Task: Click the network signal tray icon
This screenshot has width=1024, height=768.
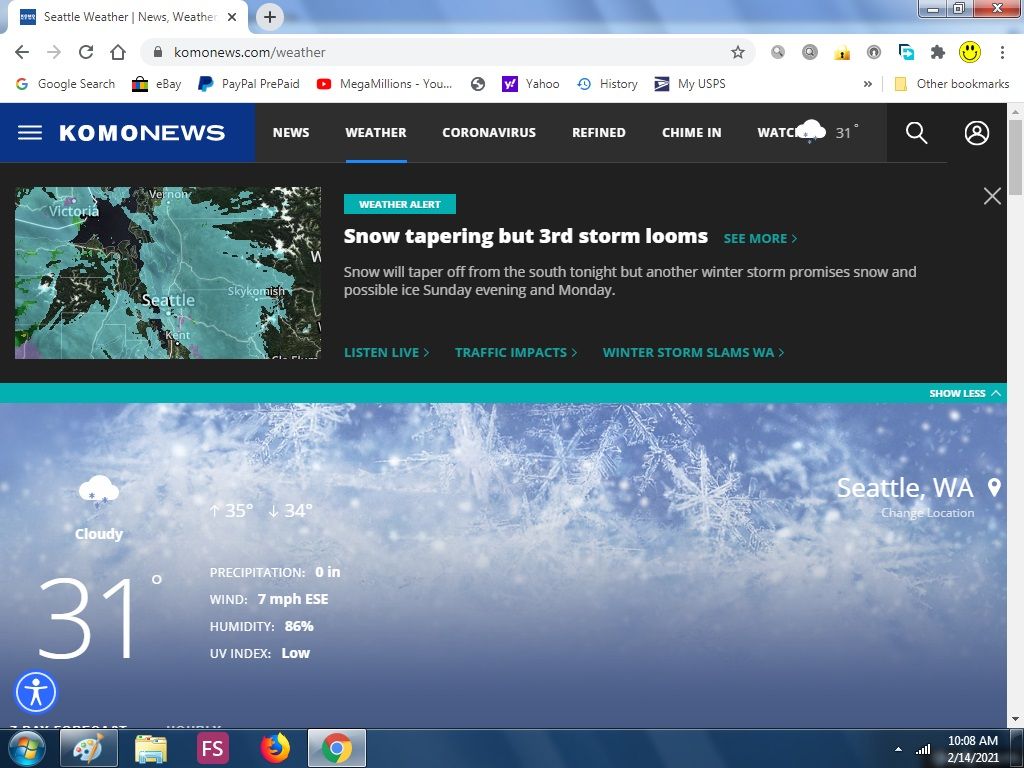Action: [923, 749]
